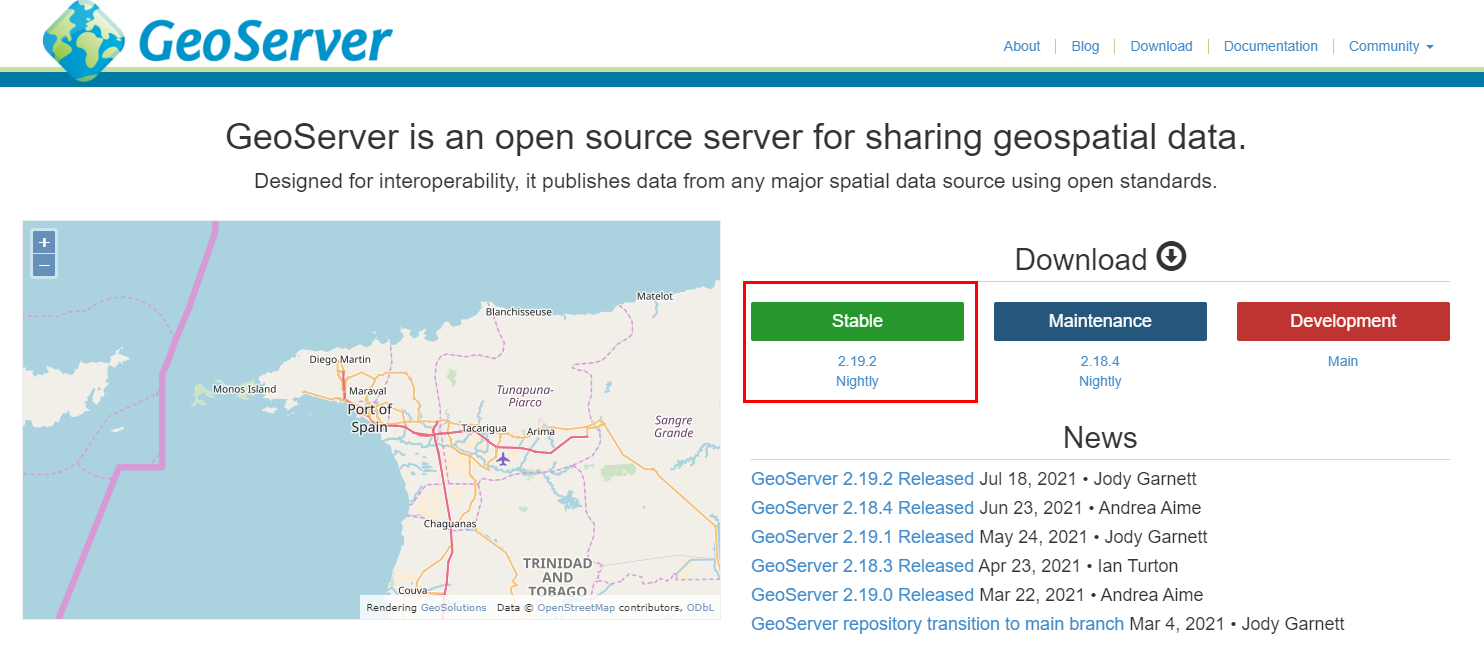This screenshot has height=666, width=1484.
Task: Read GeoServer 2.18.4 Released news
Action: [x=862, y=508]
